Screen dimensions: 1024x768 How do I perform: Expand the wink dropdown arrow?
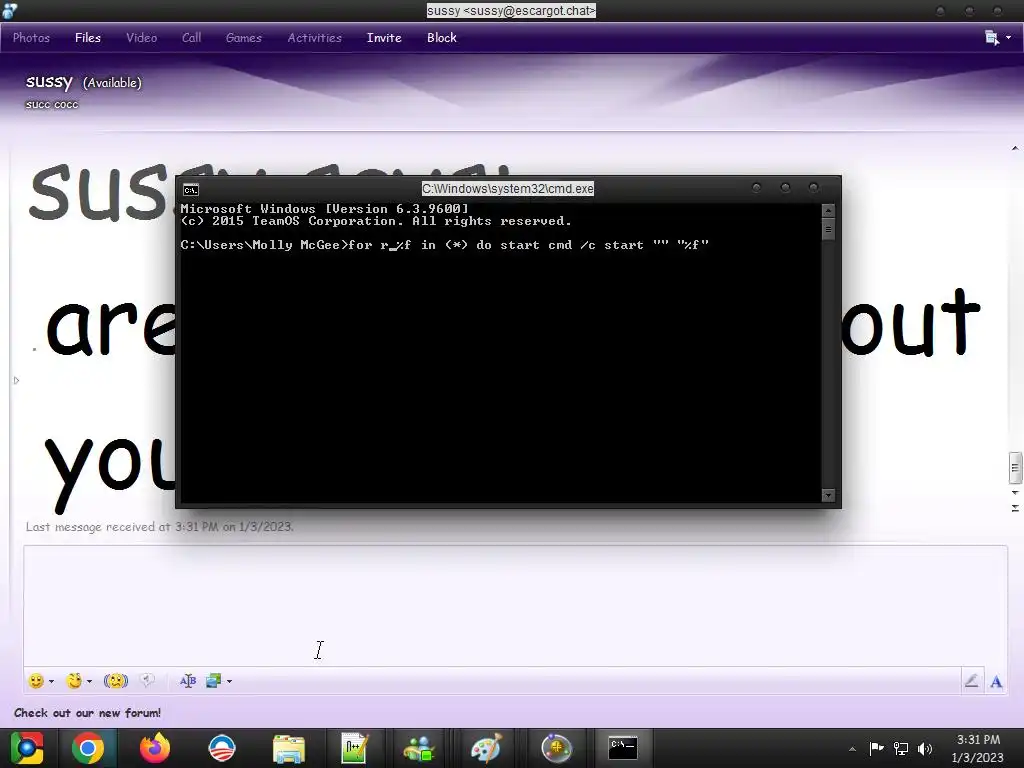(89, 682)
